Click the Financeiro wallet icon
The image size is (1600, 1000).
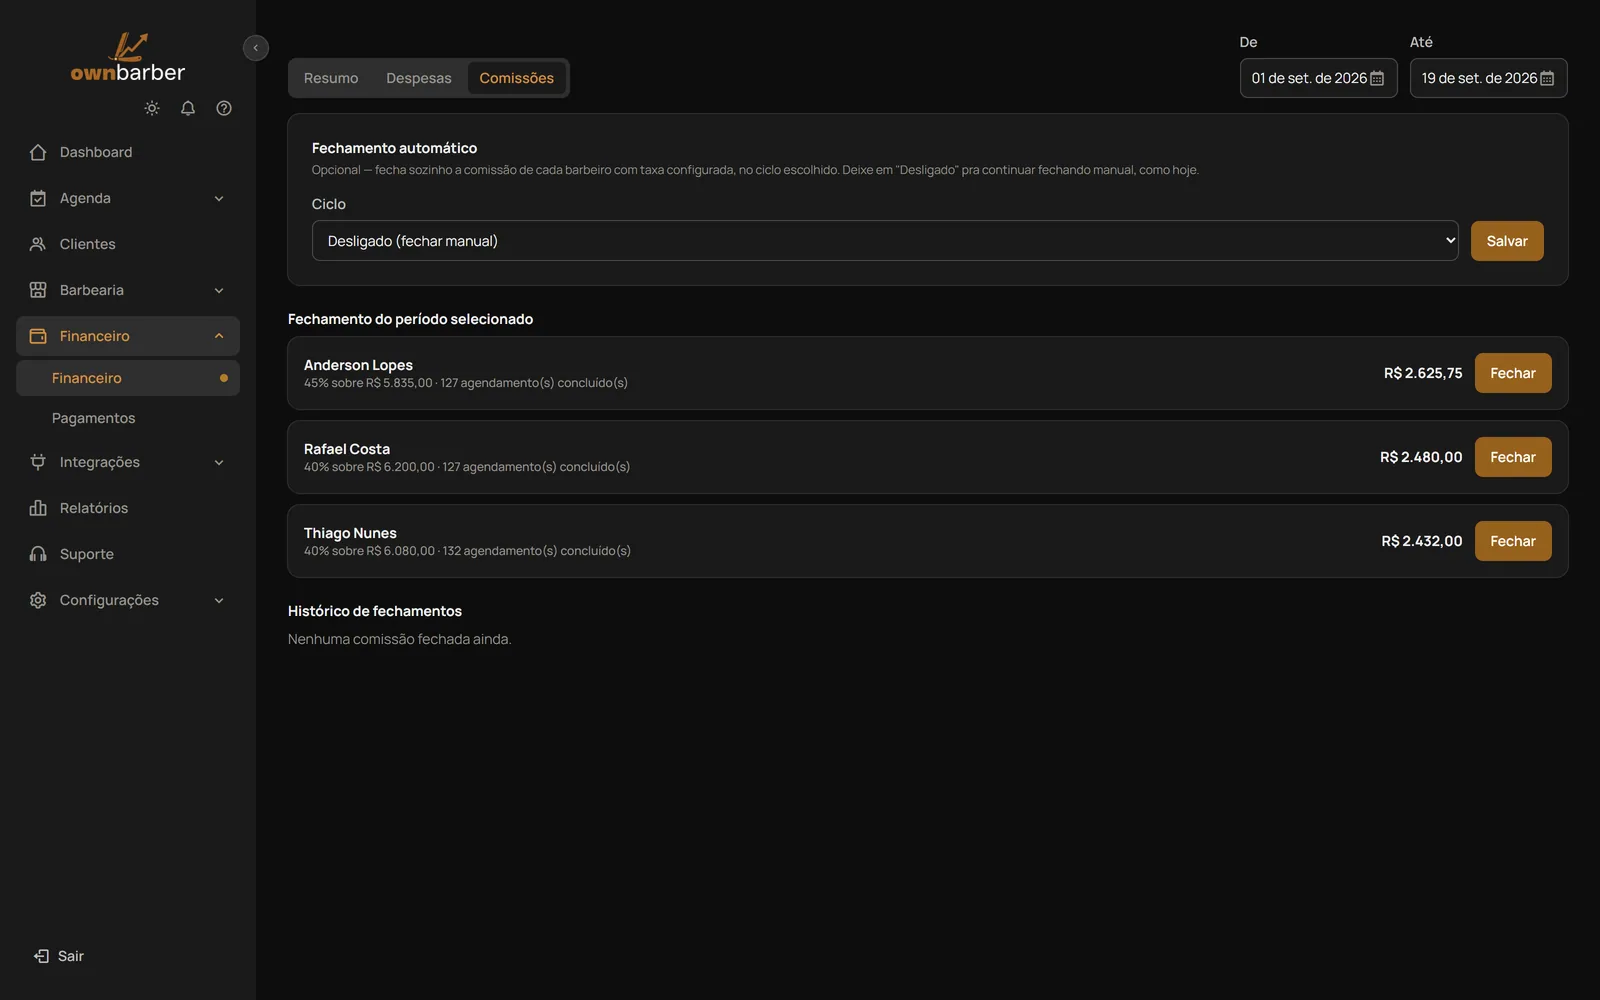(x=38, y=336)
